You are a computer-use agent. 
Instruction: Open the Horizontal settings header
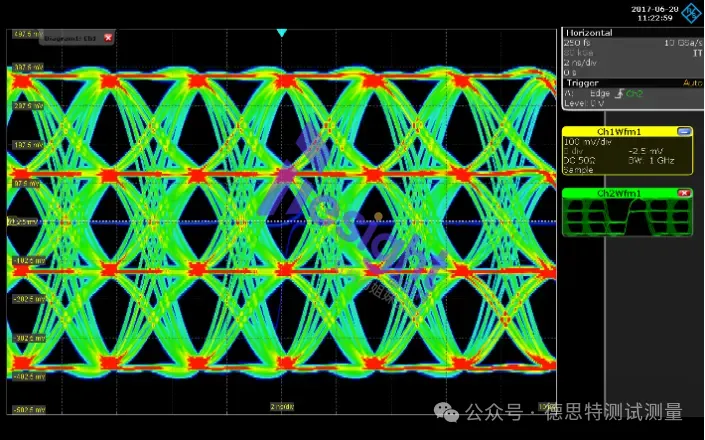[589, 33]
